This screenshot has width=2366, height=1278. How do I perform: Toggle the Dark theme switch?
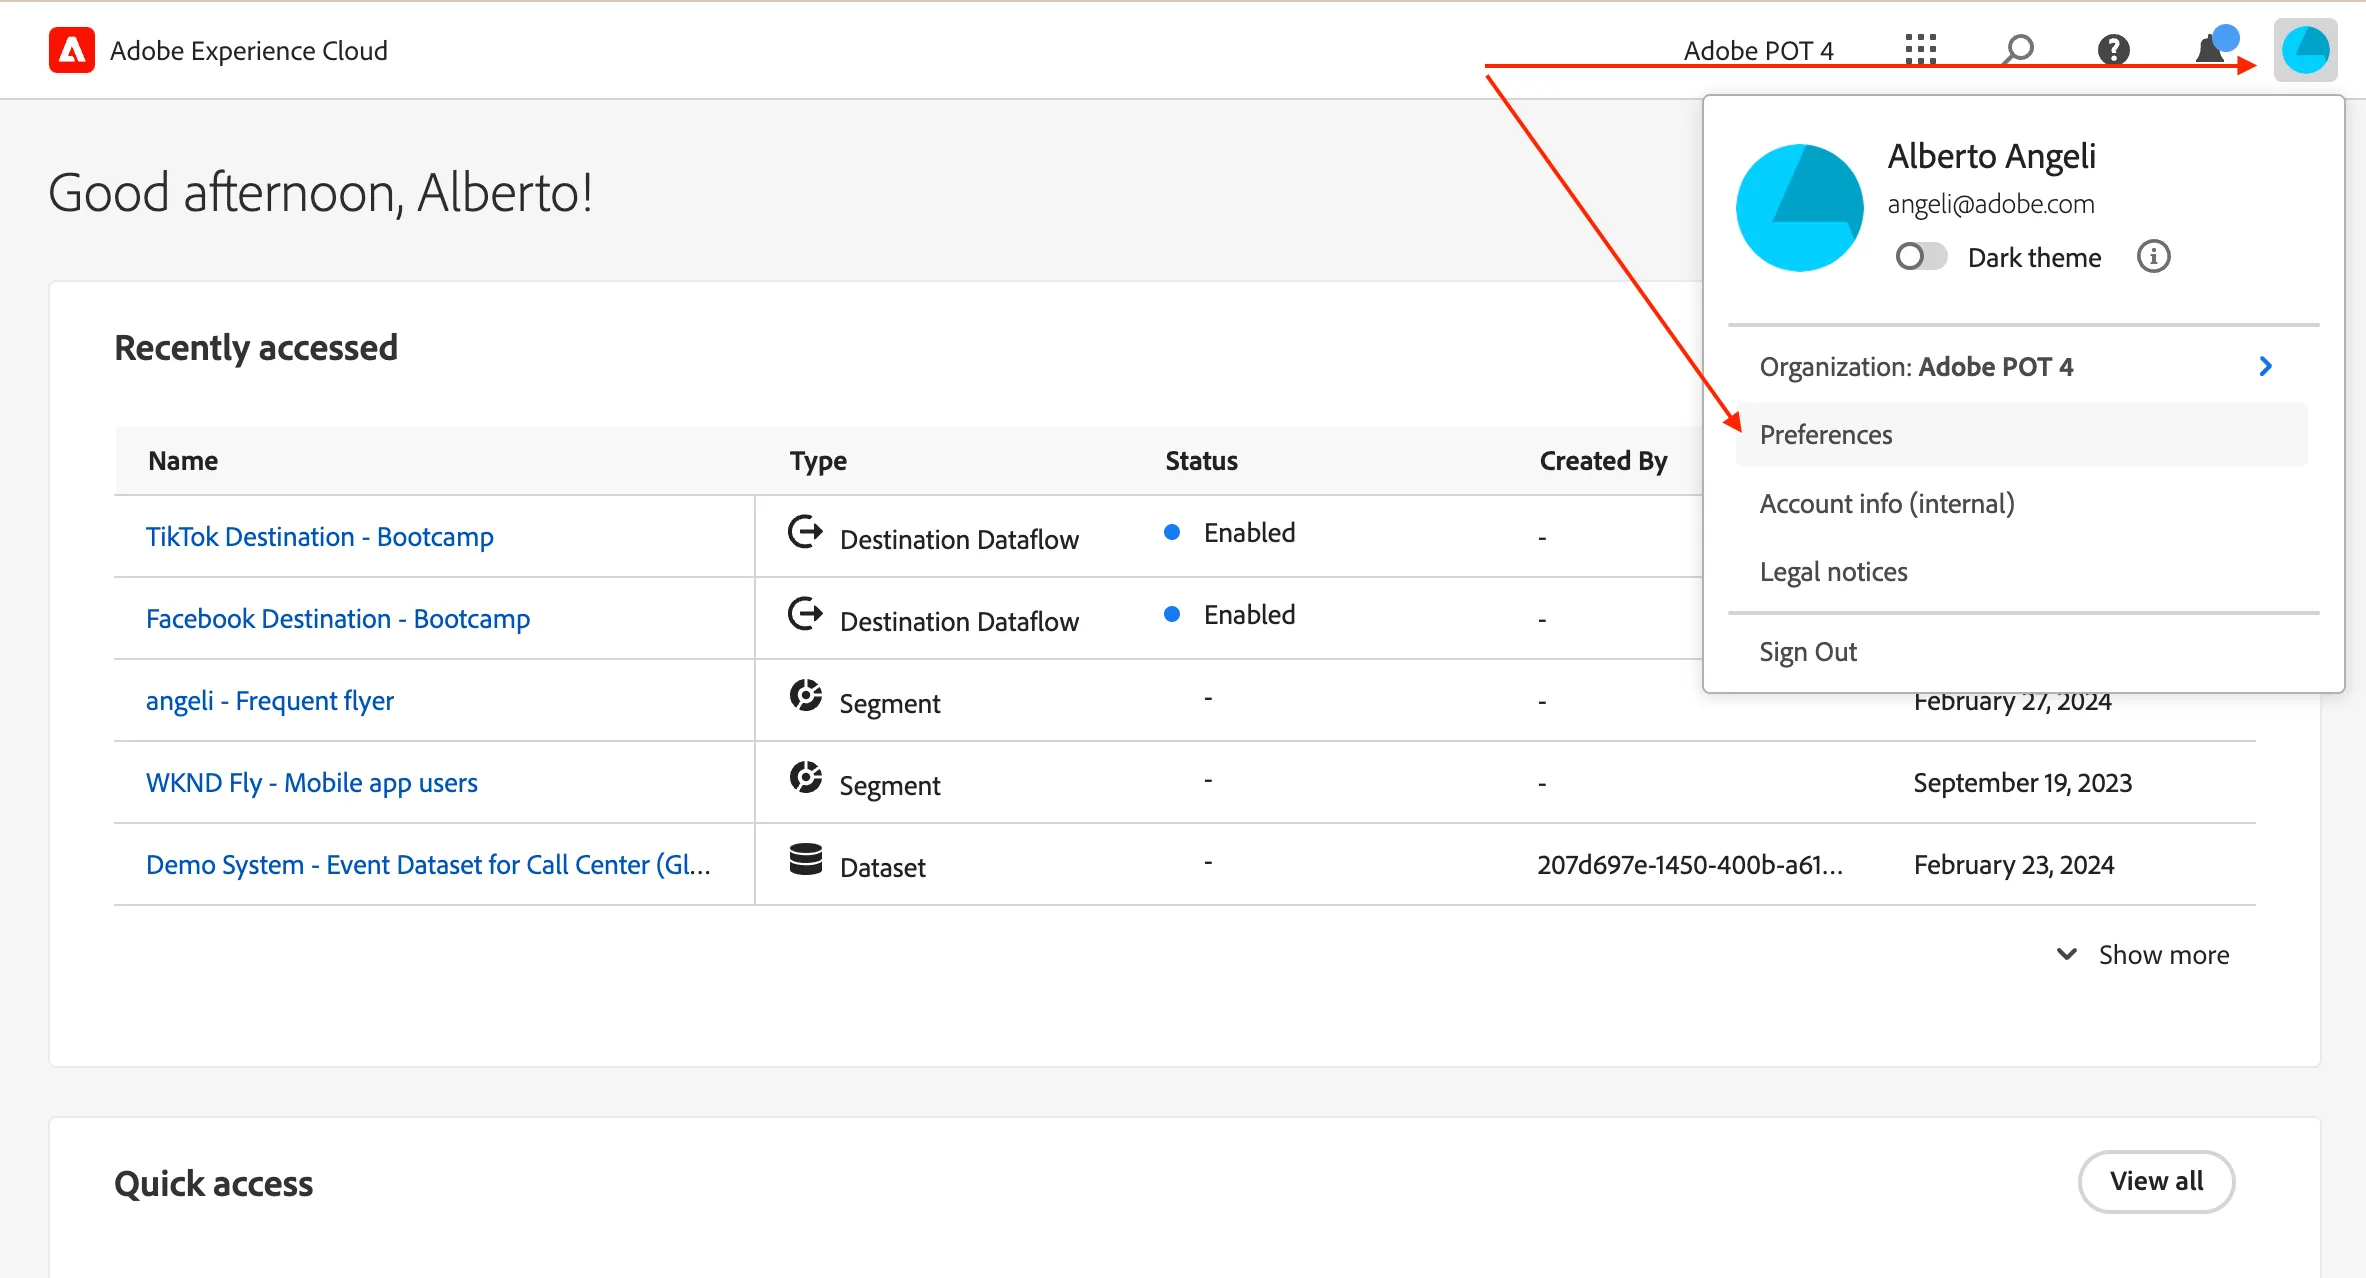(1920, 257)
